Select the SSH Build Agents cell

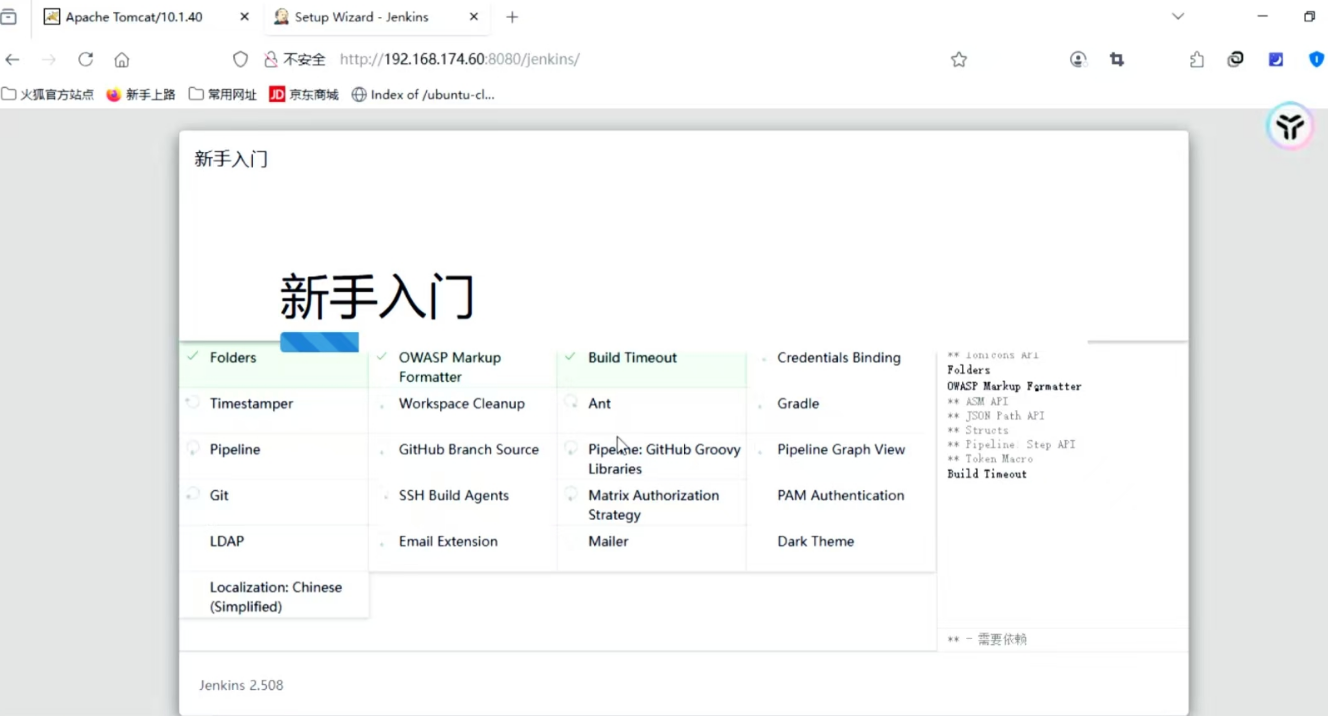coord(463,502)
